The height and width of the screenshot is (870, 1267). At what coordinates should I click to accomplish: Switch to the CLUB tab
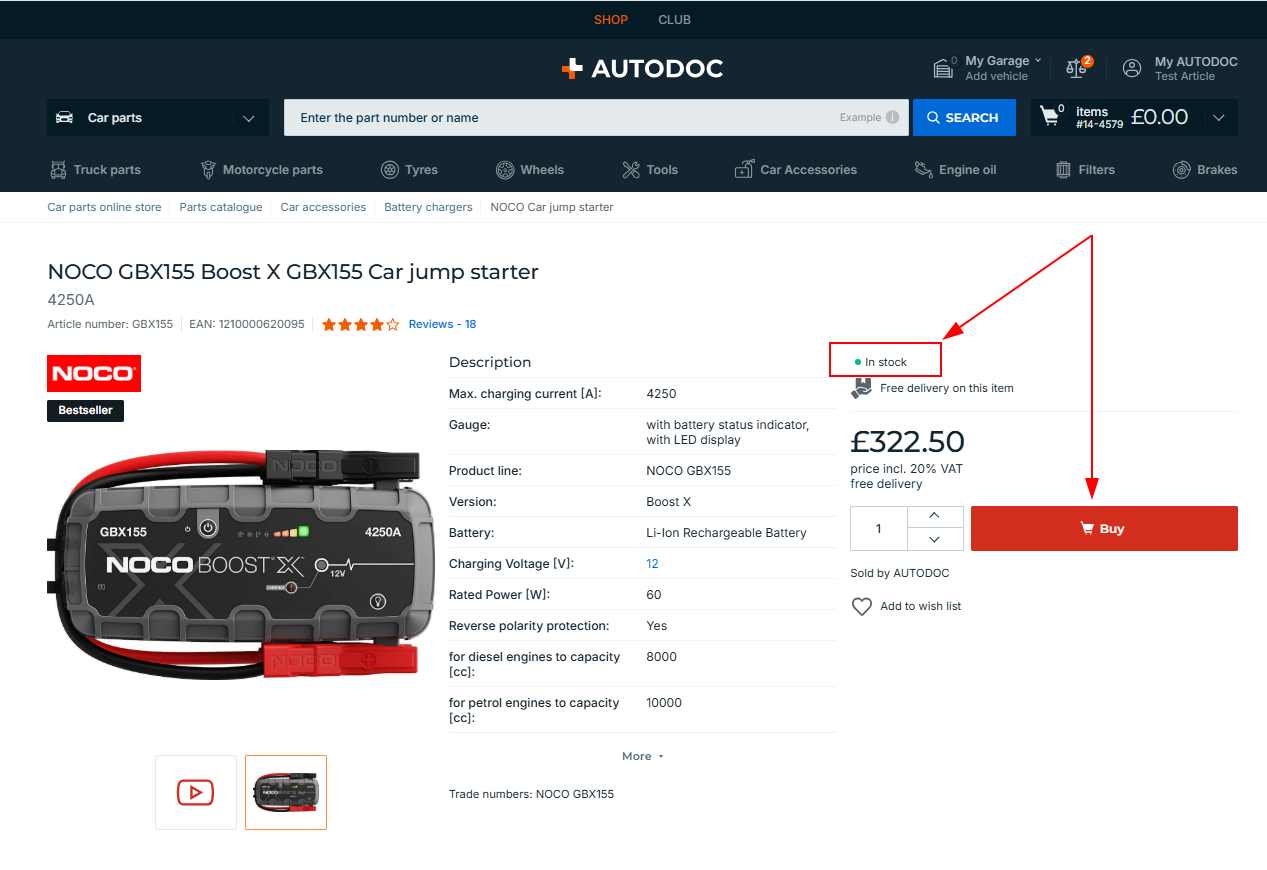pyautogui.click(x=674, y=20)
